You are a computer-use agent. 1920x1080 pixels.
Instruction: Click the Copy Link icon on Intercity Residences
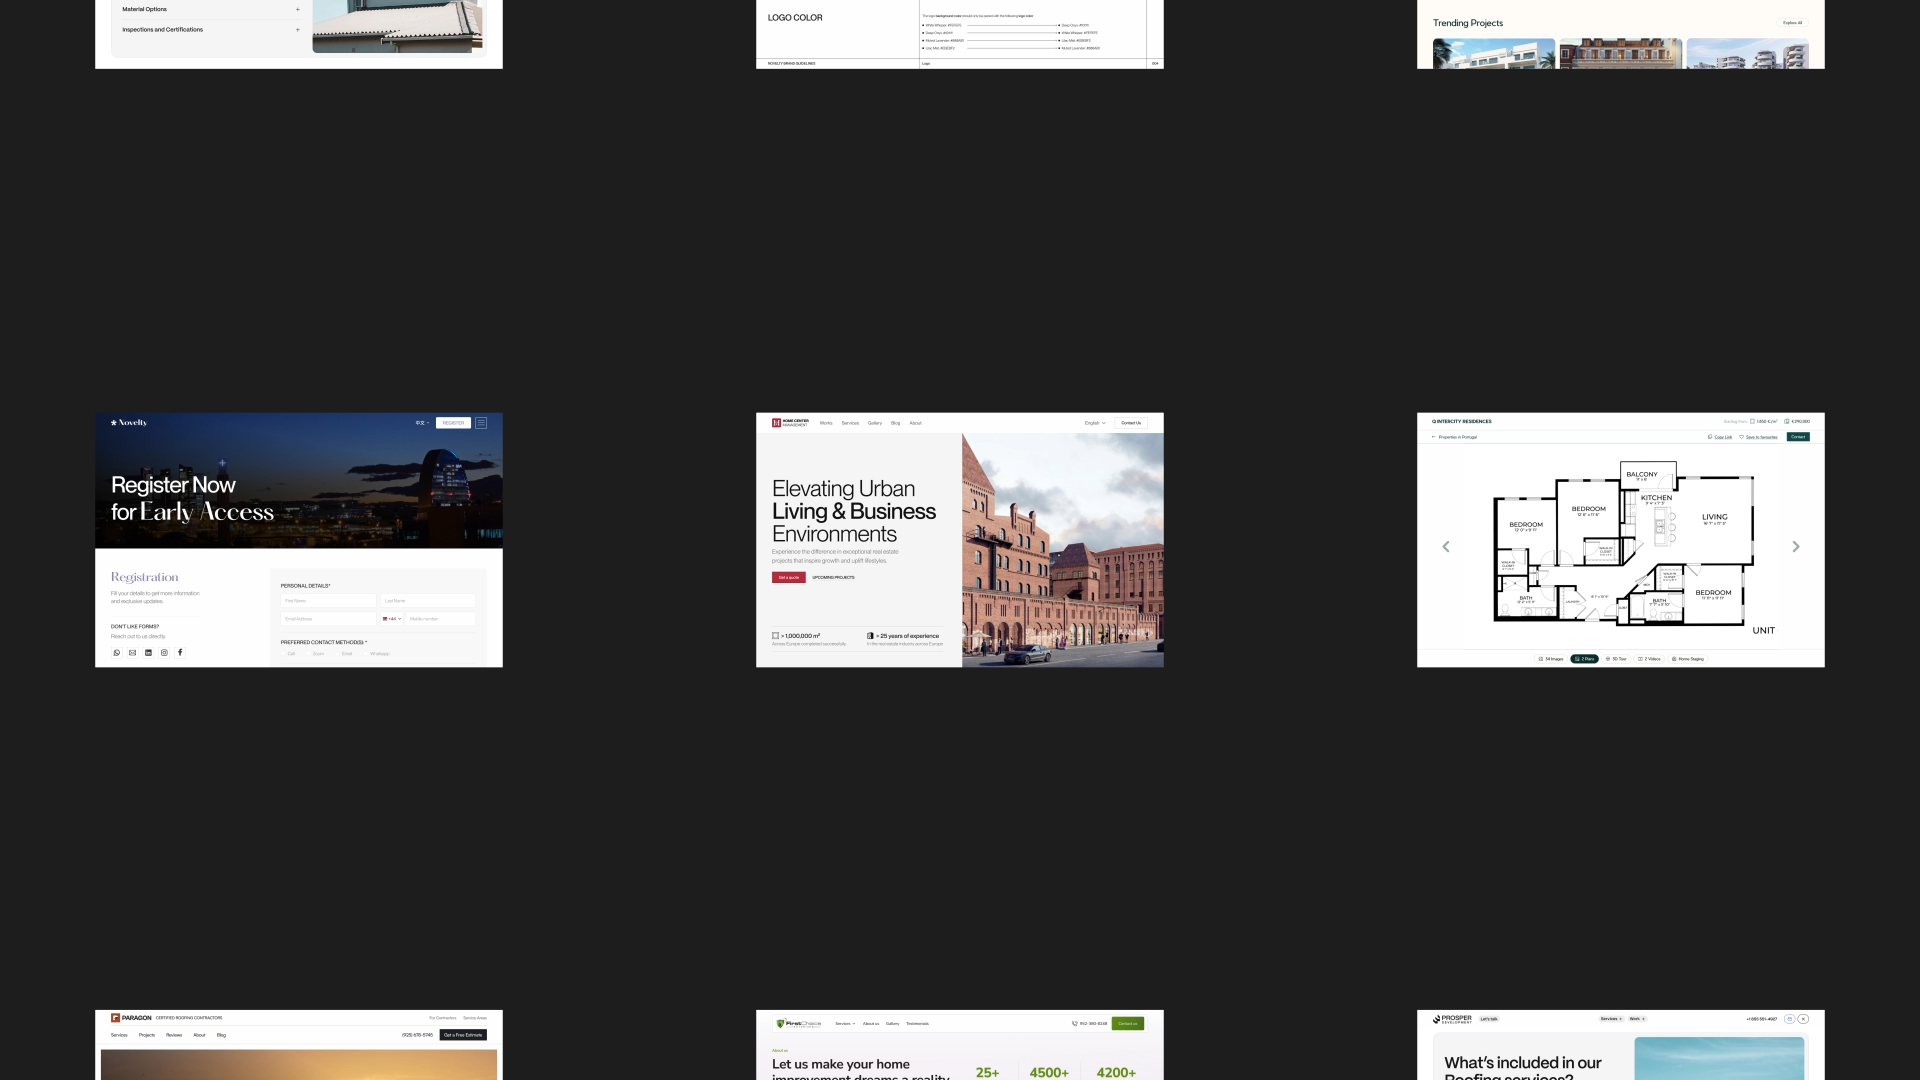click(1710, 437)
